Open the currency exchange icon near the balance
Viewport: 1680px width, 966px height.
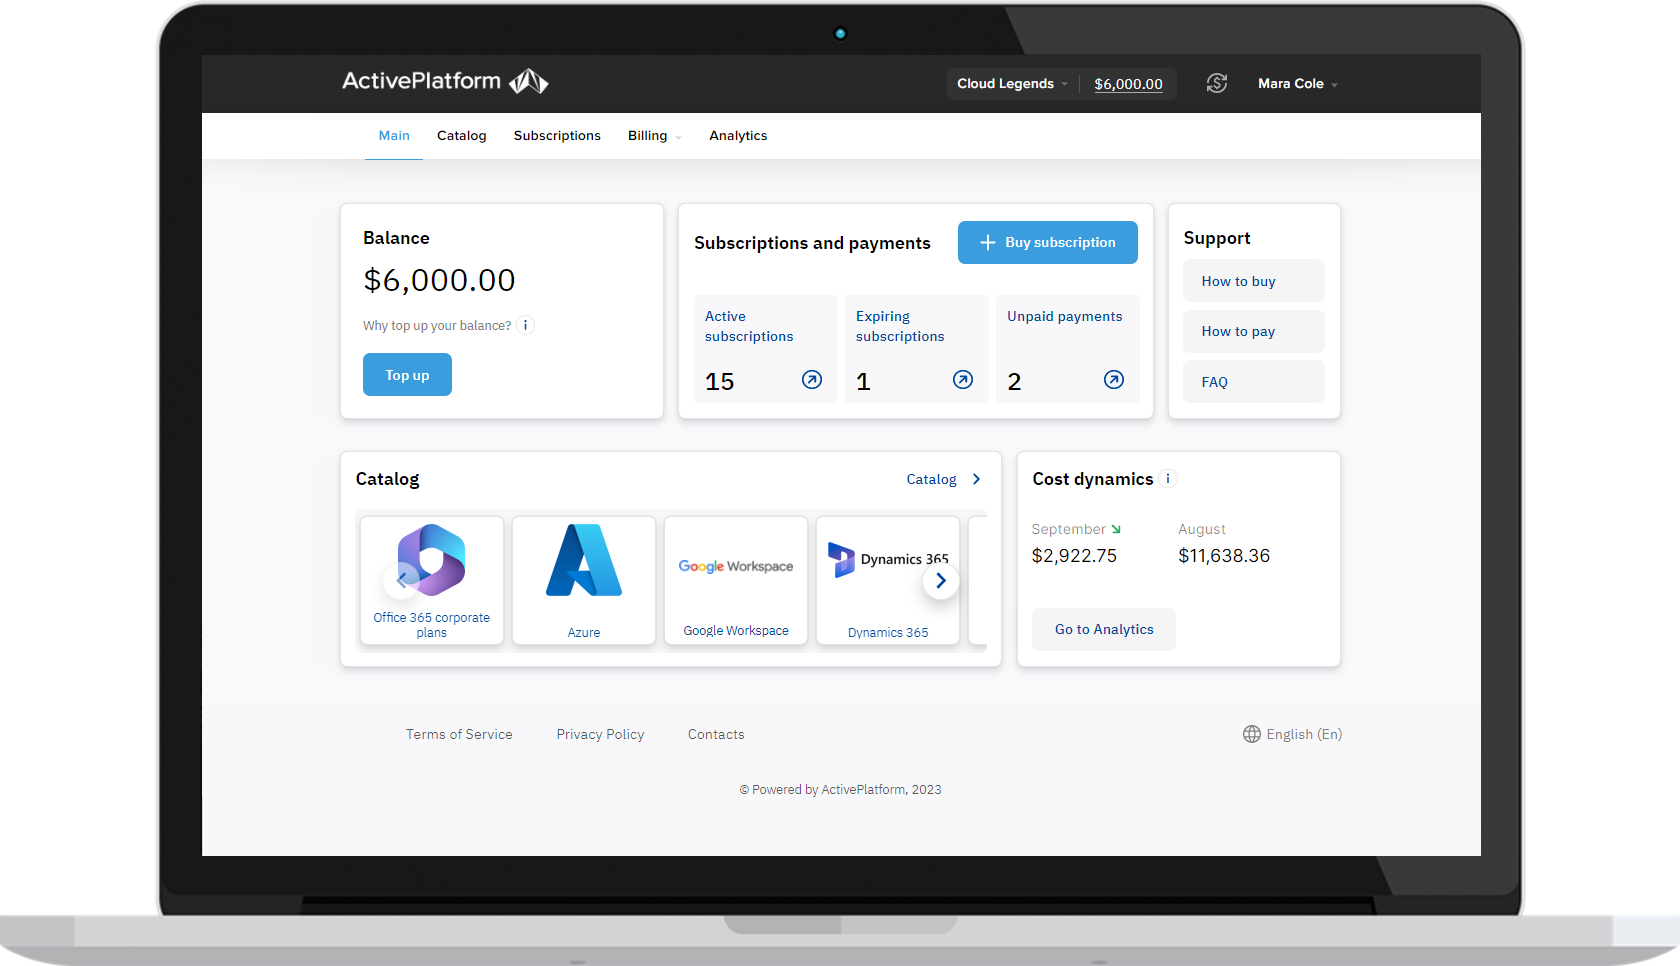[1216, 83]
